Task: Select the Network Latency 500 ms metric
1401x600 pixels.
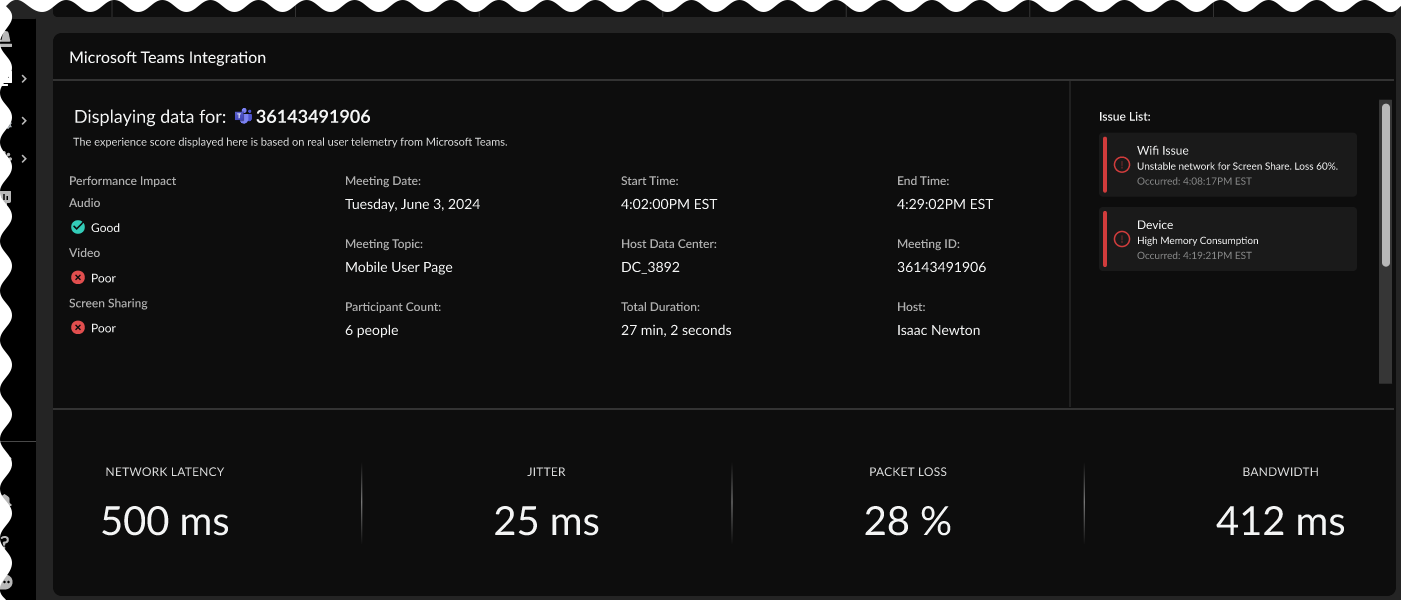Action: (165, 521)
